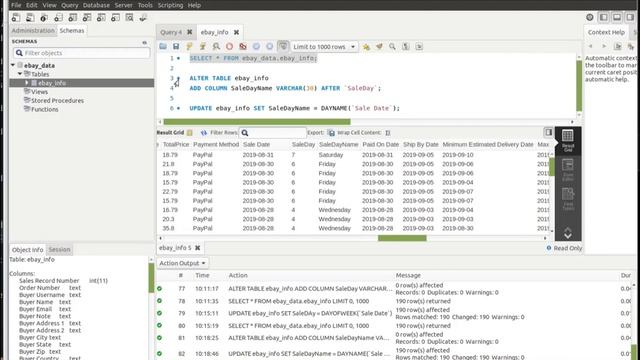Open the Limit to 1000 rows dropdown

tap(323, 47)
